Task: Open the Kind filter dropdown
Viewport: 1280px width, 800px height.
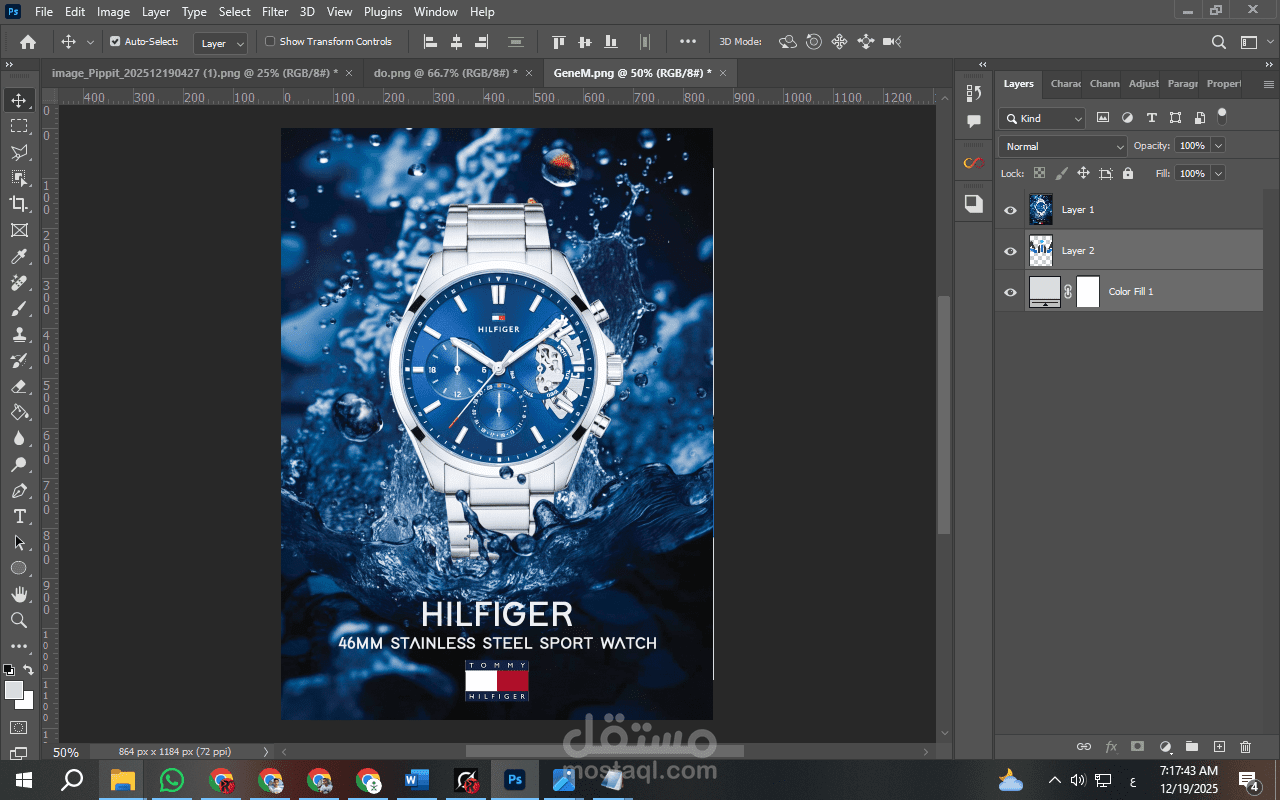Action: 1042,118
